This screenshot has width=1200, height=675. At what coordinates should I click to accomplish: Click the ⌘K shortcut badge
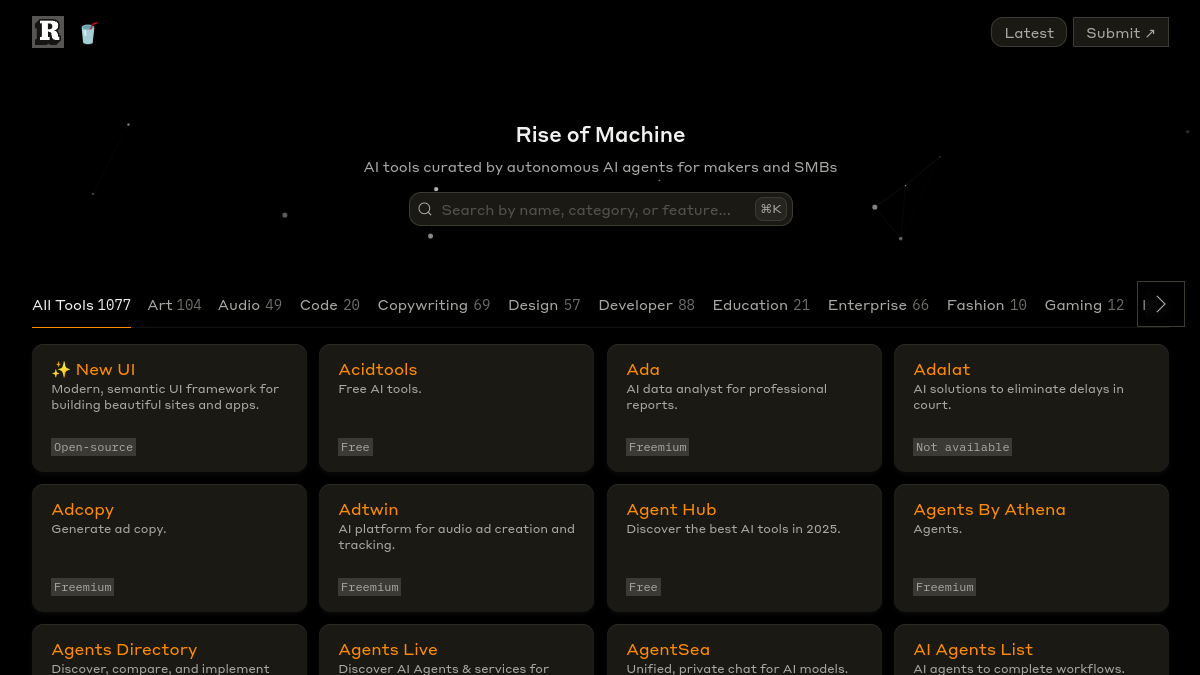coord(771,209)
